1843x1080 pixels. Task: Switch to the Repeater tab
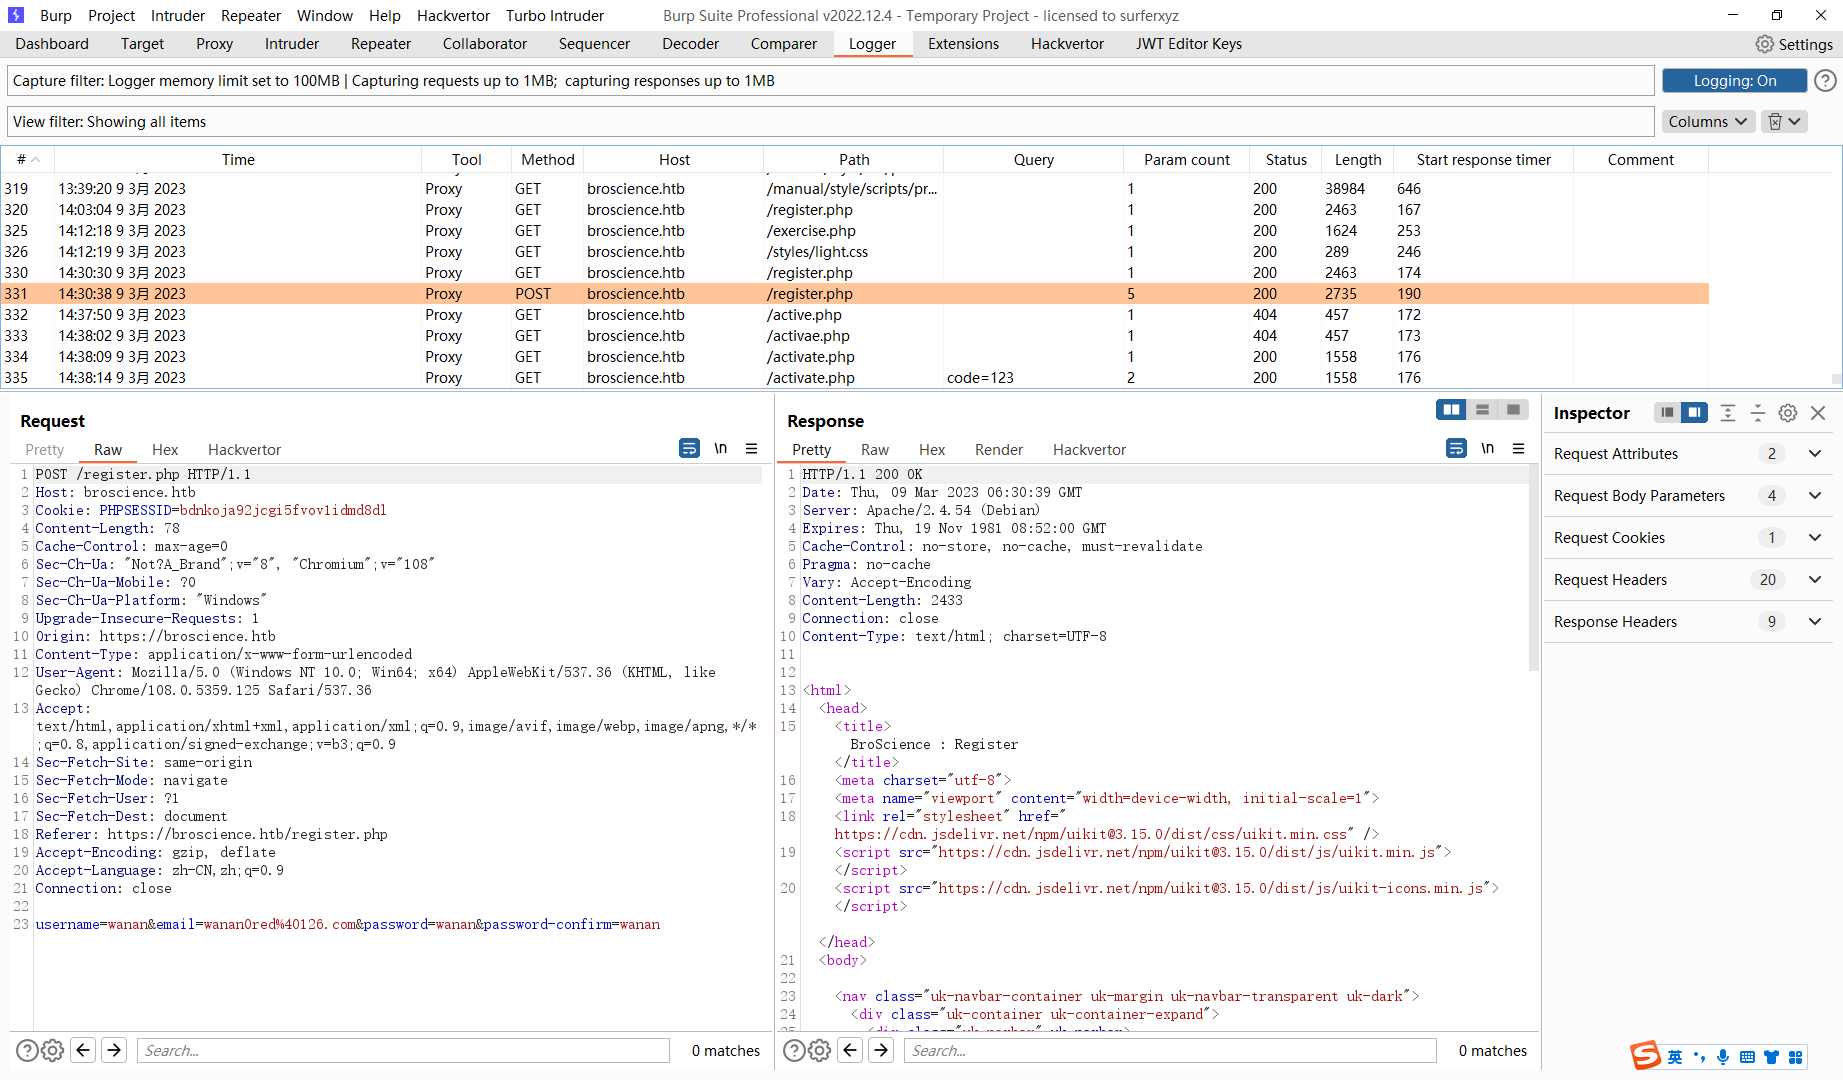tap(381, 44)
